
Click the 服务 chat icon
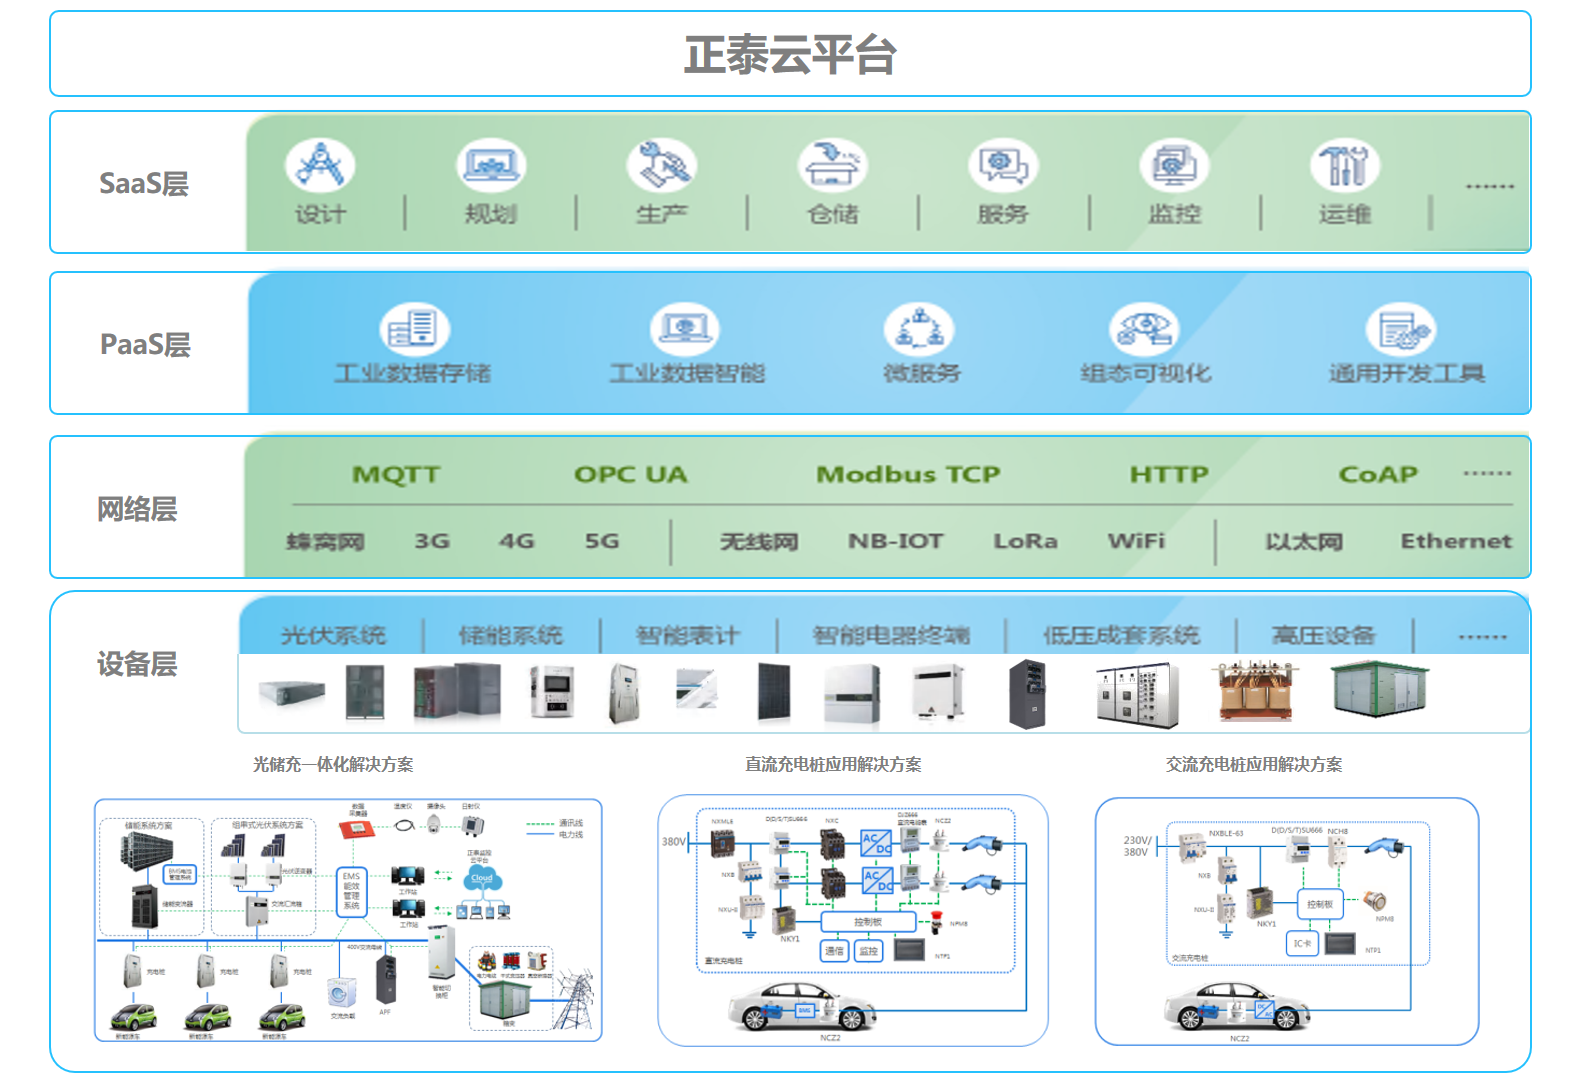(1003, 165)
